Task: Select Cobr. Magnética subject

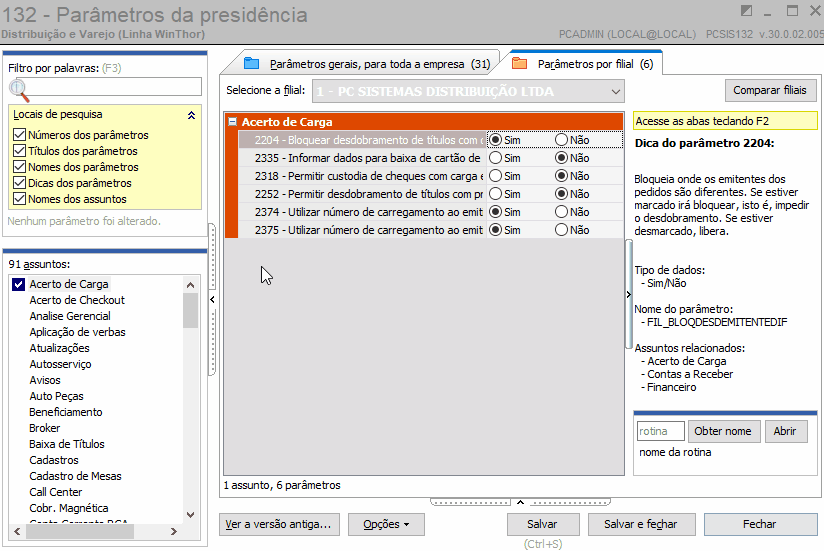Action: (69, 508)
